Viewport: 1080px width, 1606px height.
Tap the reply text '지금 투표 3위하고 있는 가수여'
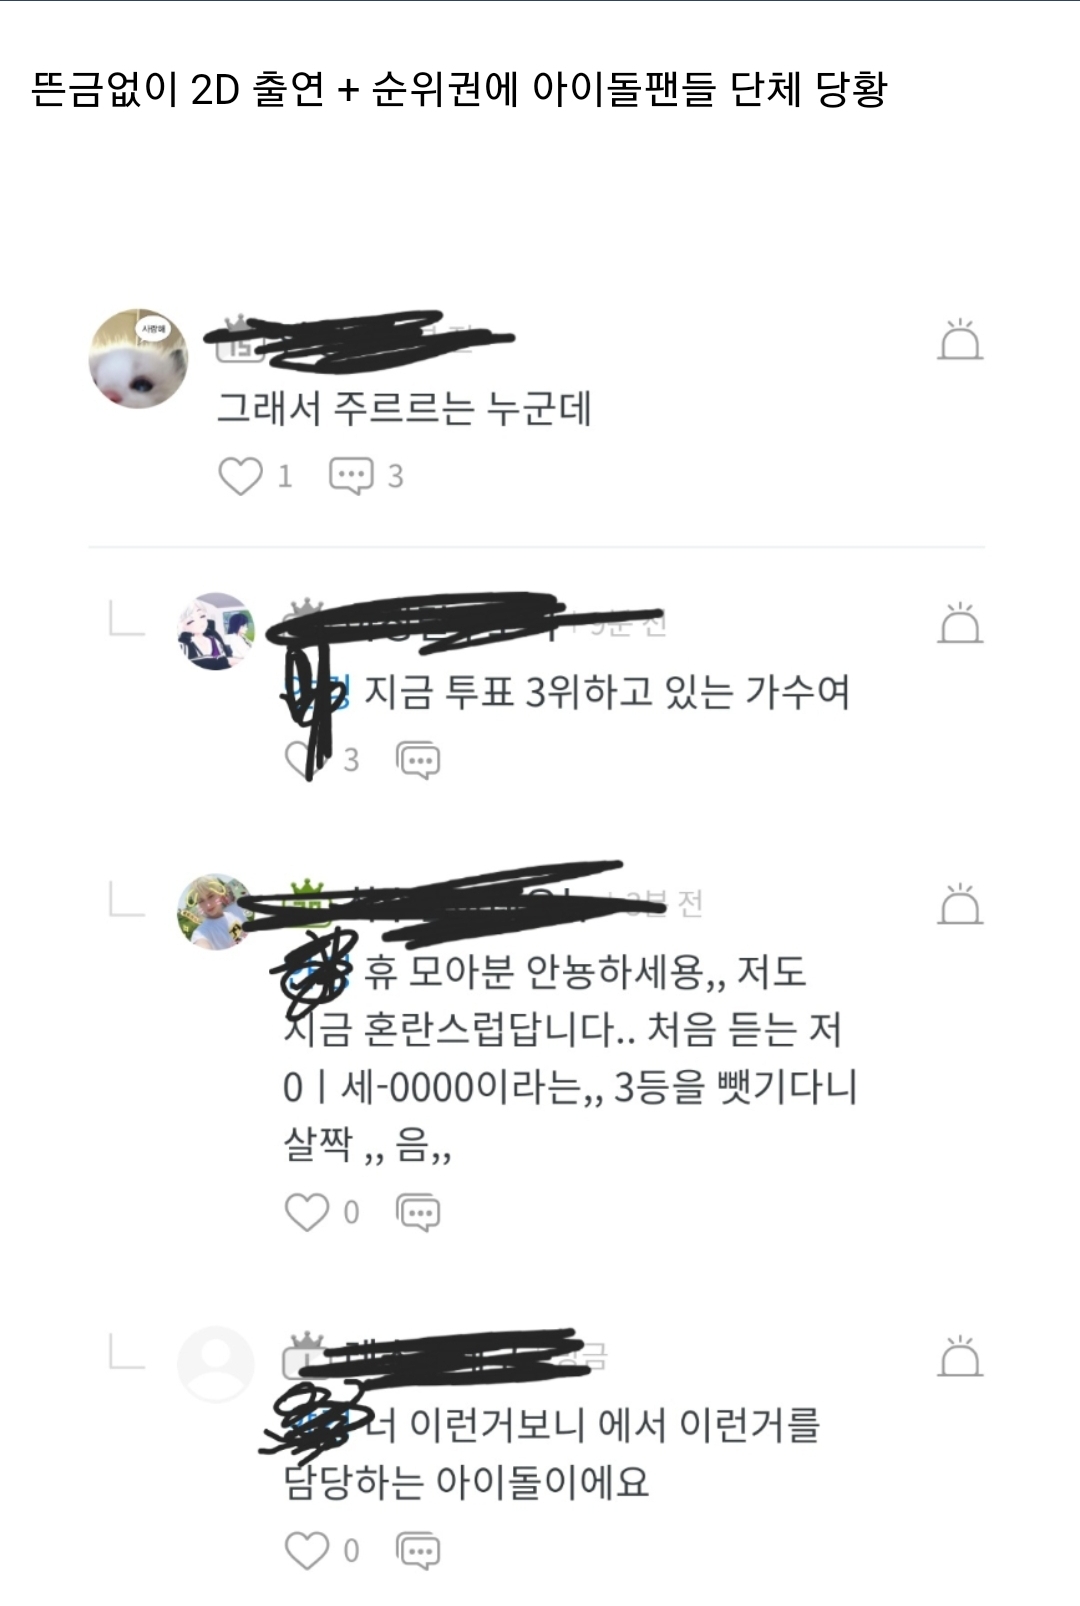click(607, 691)
